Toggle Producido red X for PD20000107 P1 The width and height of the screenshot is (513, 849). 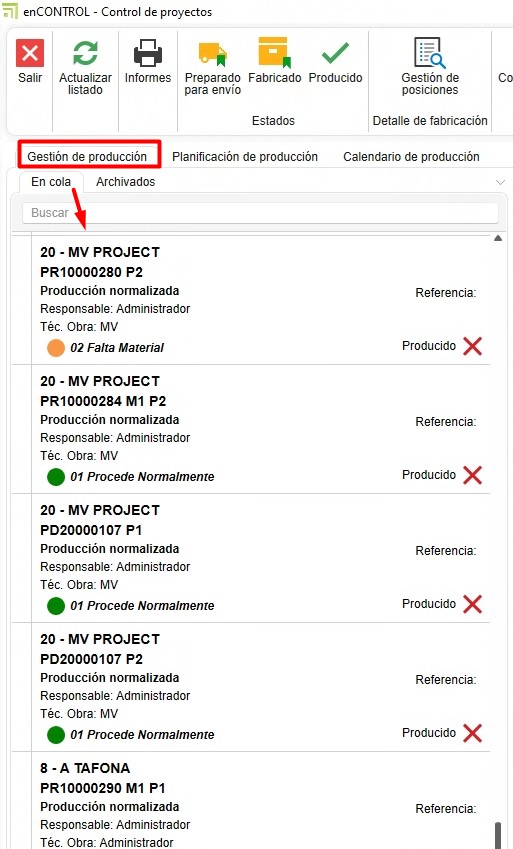(x=472, y=604)
